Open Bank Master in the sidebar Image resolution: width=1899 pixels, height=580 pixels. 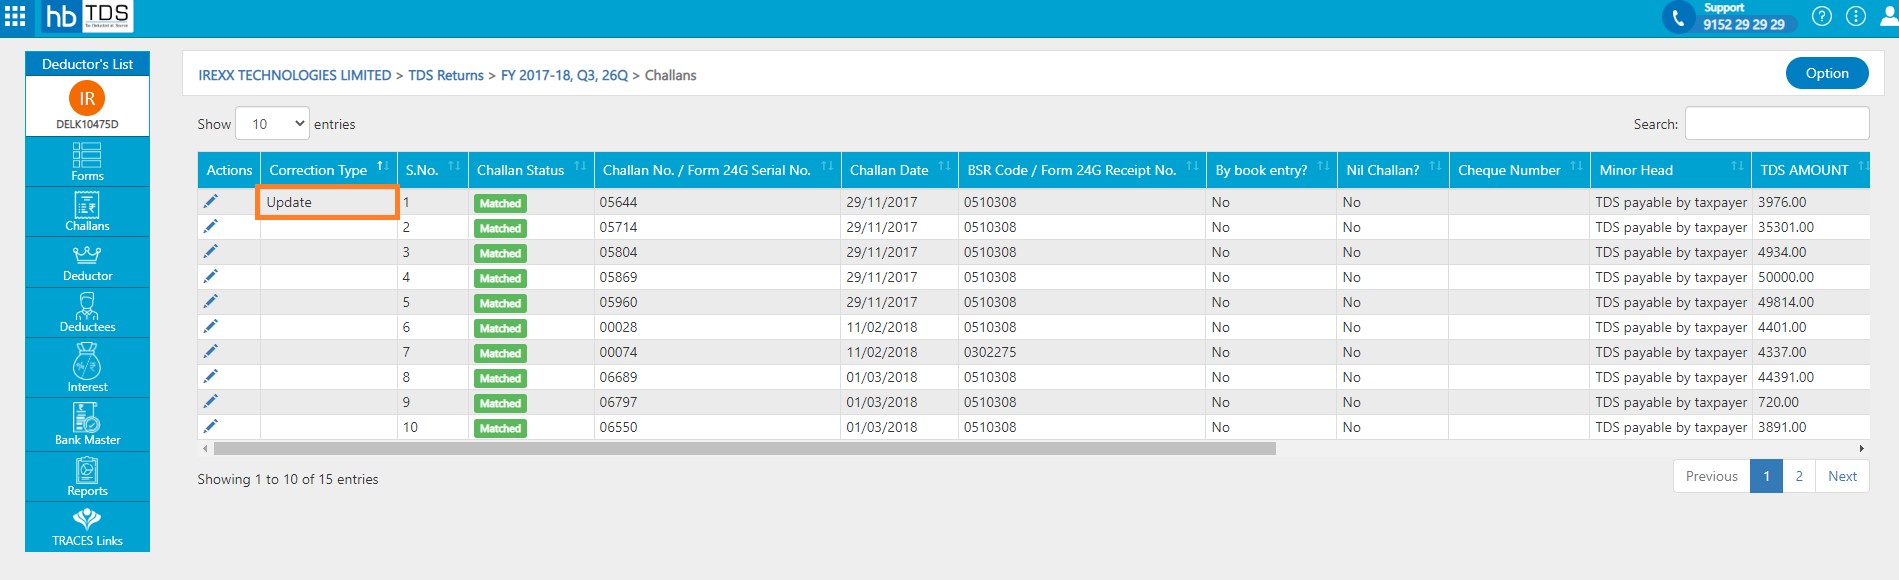87,425
